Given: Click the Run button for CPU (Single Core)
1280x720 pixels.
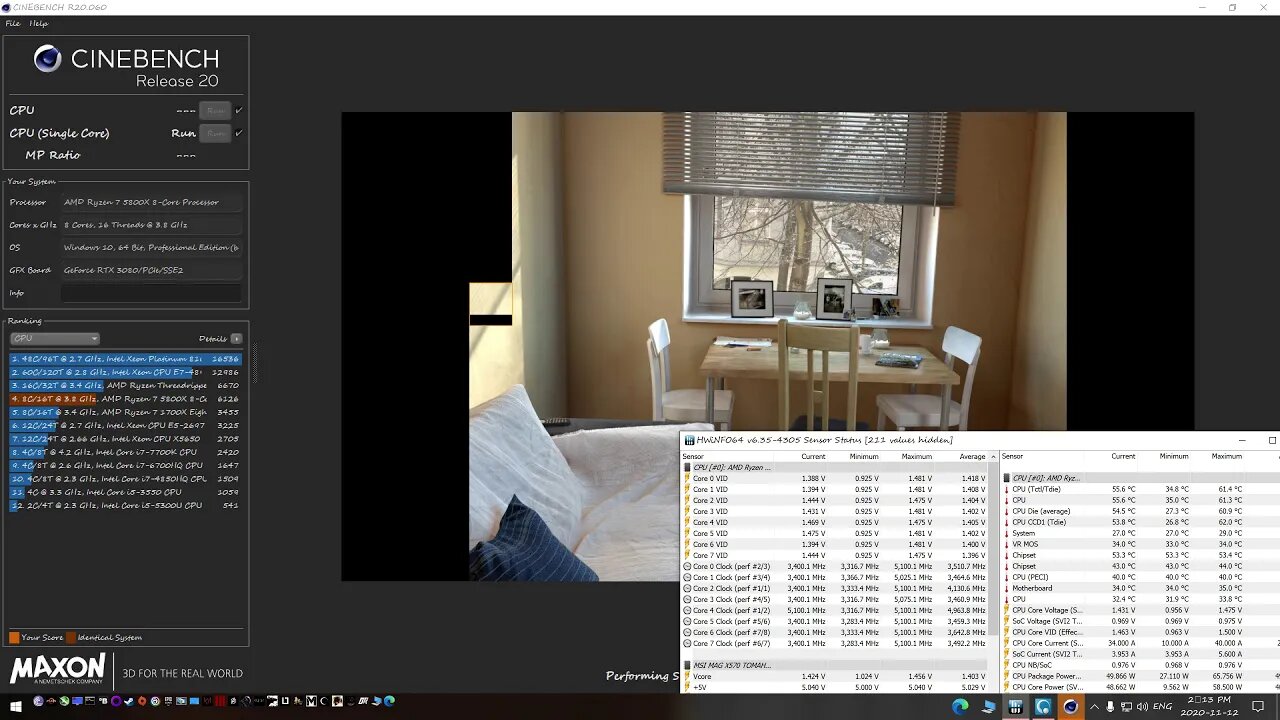Looking at the screenshot, I should pos(215,133).
